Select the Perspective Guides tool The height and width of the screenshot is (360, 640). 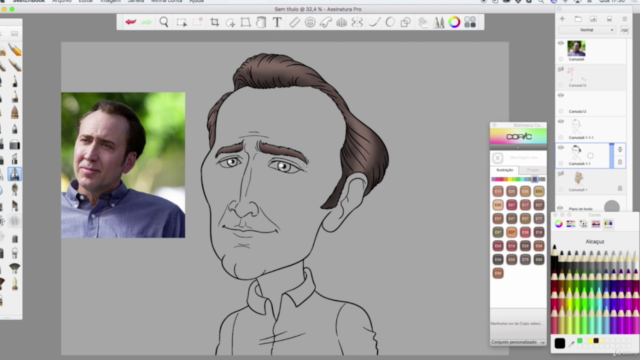click(341, 22)
